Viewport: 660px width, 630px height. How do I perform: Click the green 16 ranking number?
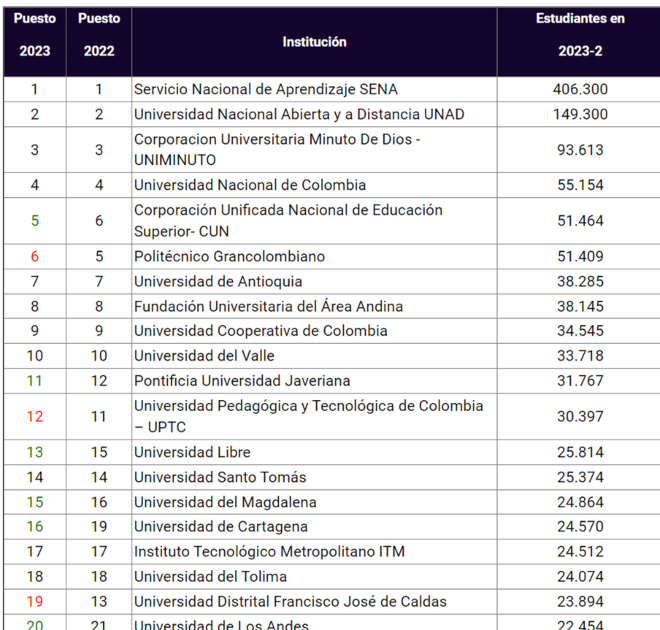coord(35,526)
